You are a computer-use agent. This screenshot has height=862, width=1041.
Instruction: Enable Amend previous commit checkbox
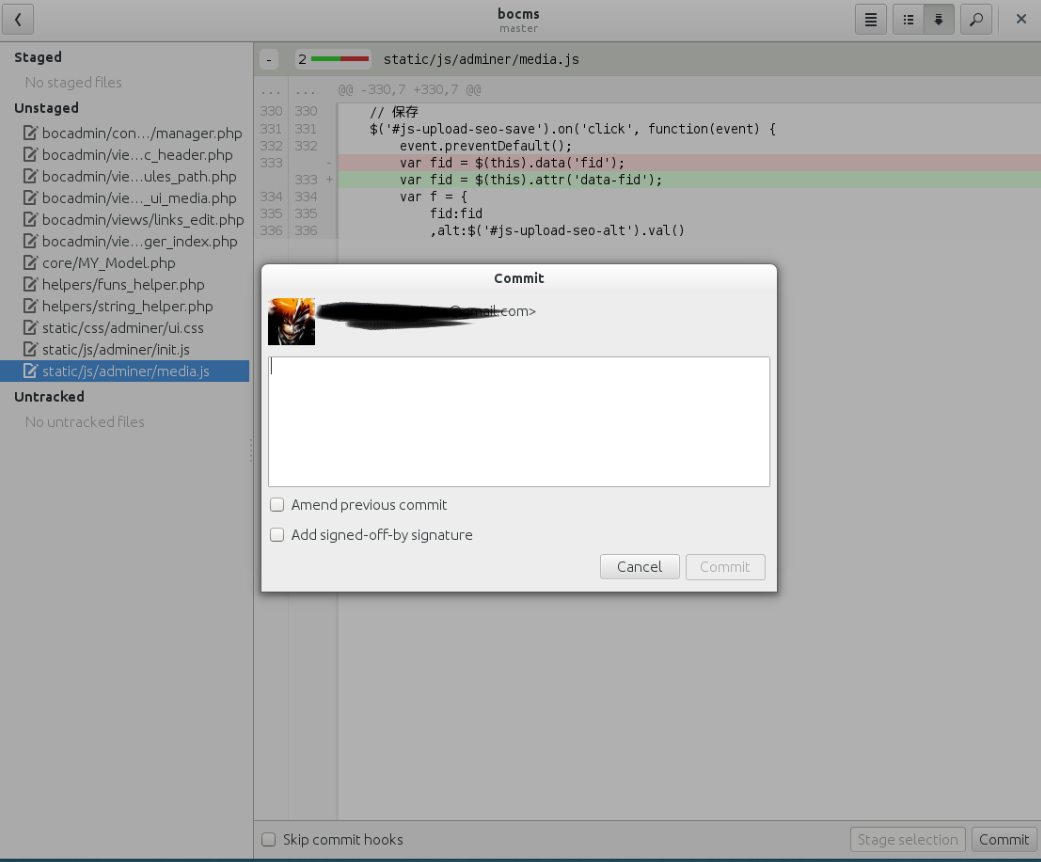(x=277, y=505)
